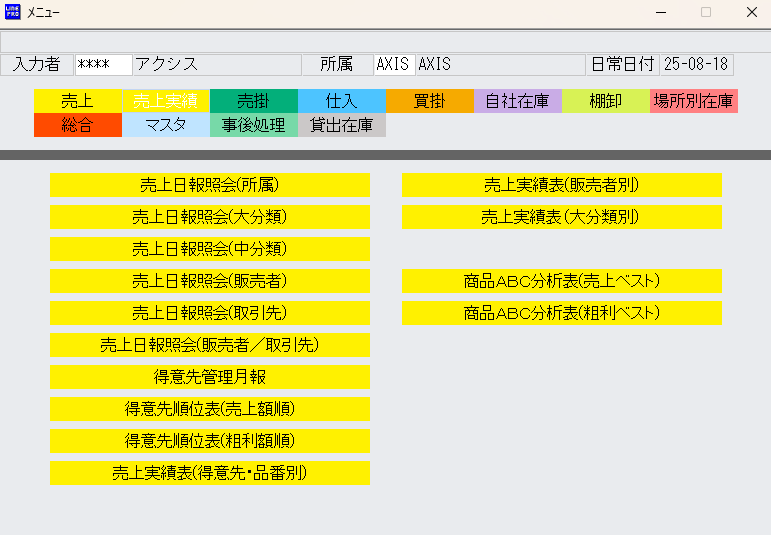Screen dimensions: 771x535
Task: Click the 所属 AXIS code field
Action: [393, 65]
